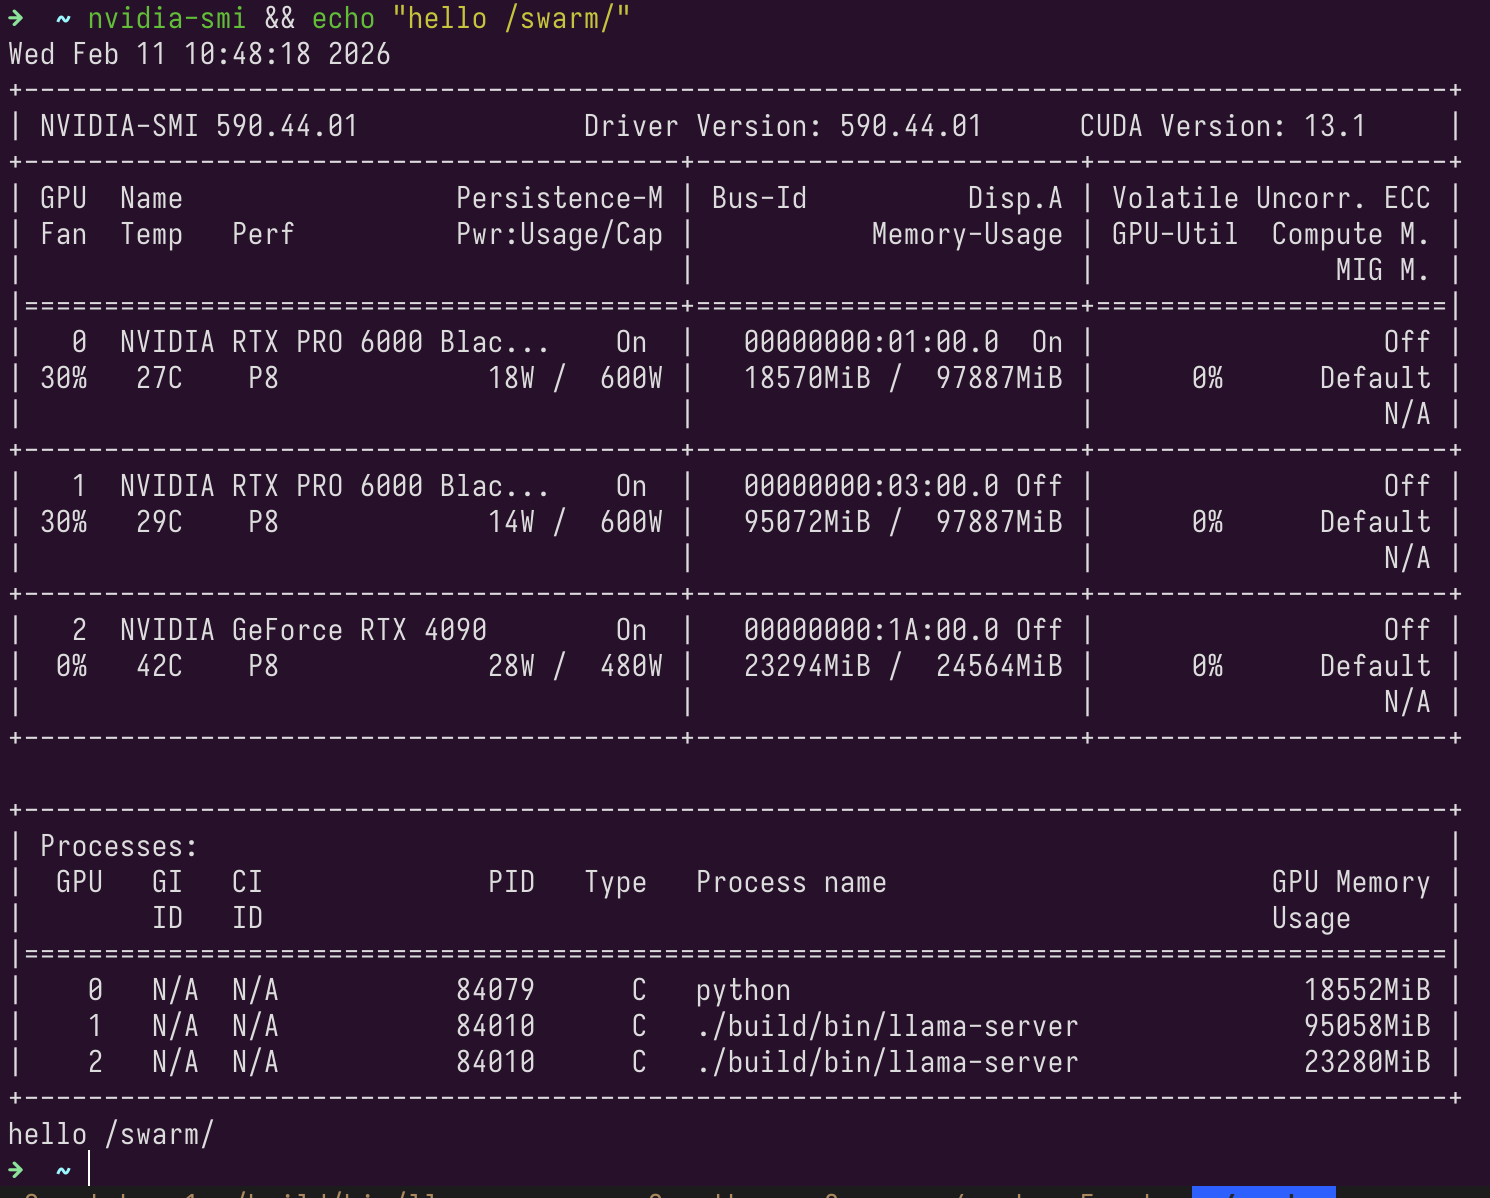Click the power usage value '18W'
The width and height of the screenshot is (1490, 1198).
[x=511, y=378]
